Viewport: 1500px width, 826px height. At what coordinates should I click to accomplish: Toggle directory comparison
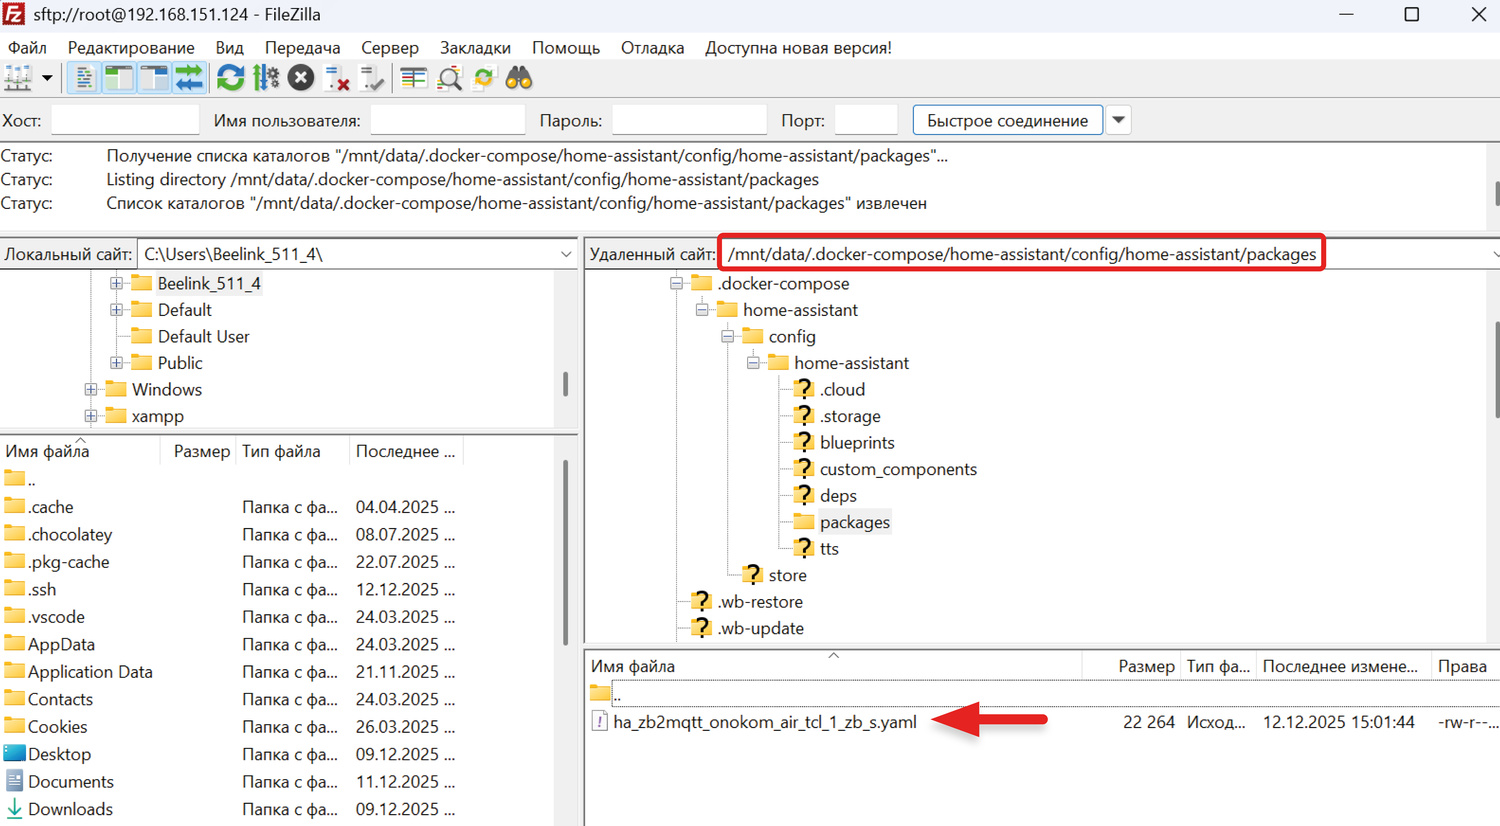pos(449,78)
